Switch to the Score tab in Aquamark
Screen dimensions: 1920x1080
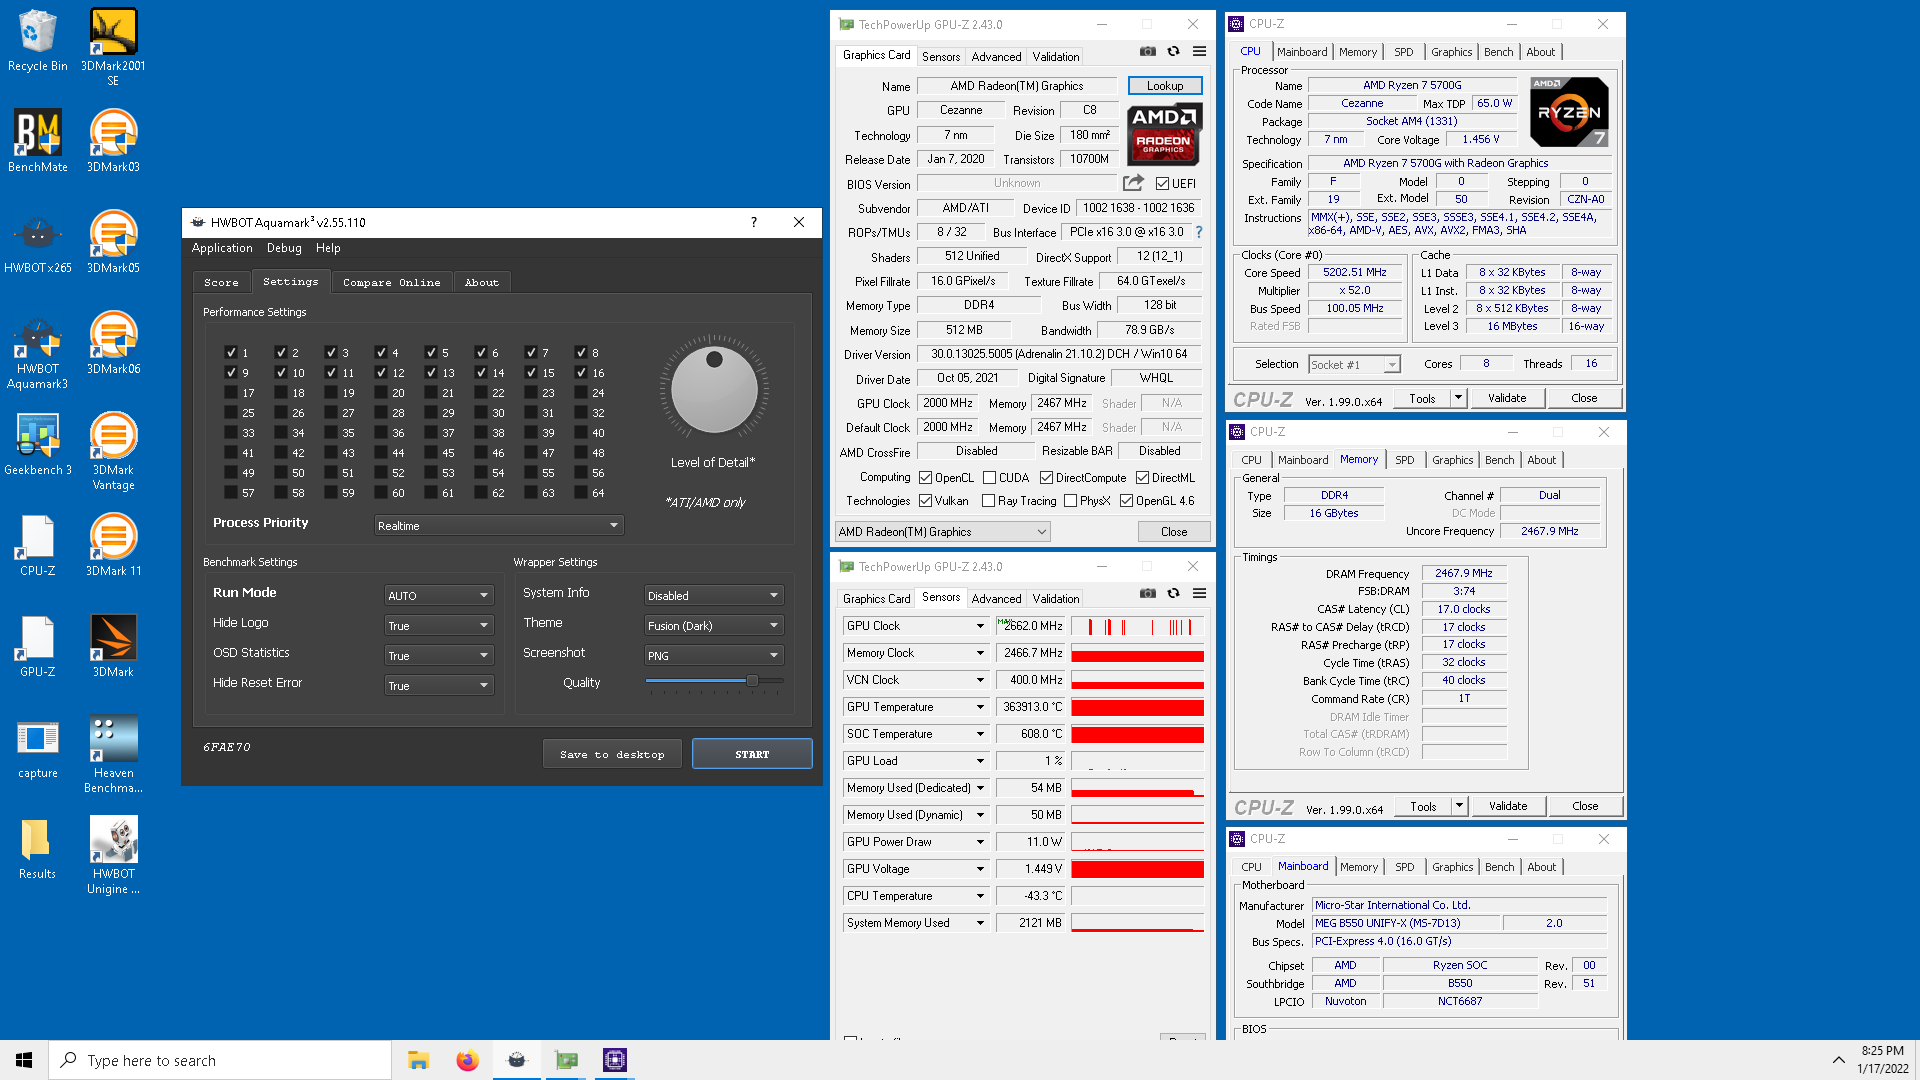(x=221, y=283)
